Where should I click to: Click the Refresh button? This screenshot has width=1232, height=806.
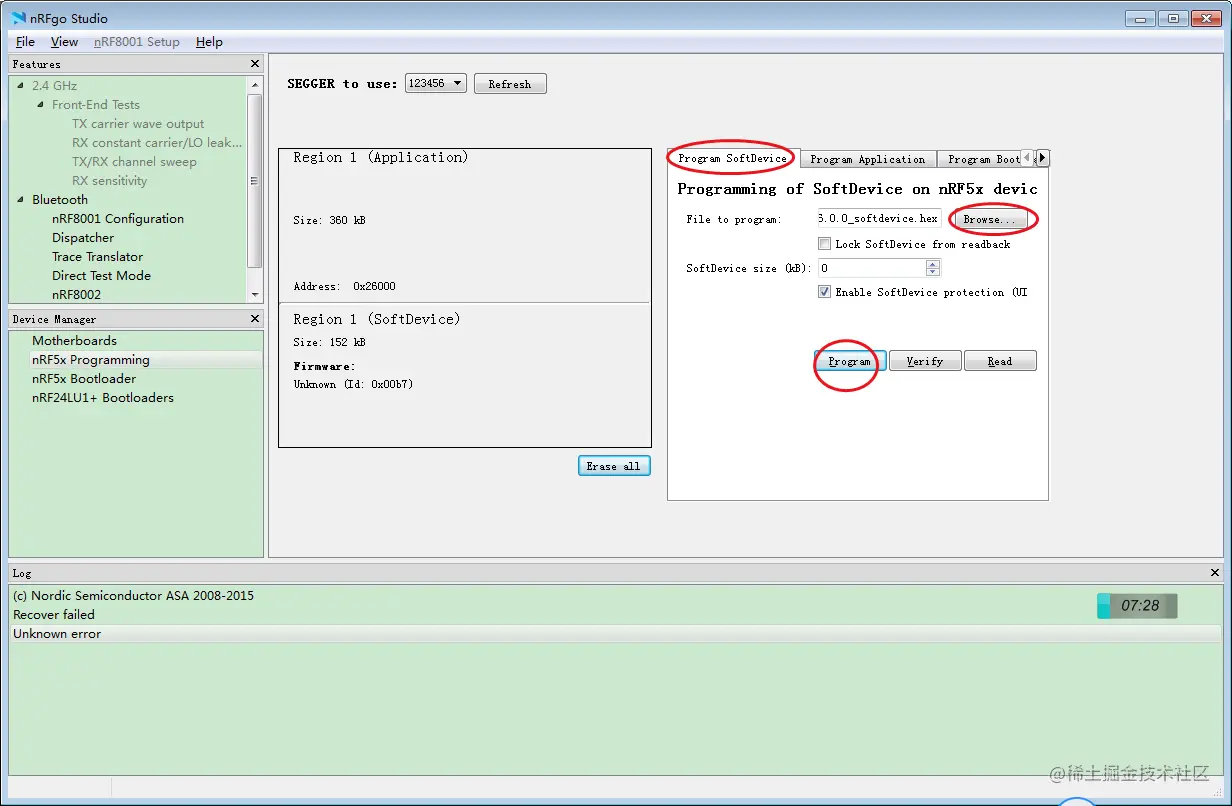tap(510, 84)
